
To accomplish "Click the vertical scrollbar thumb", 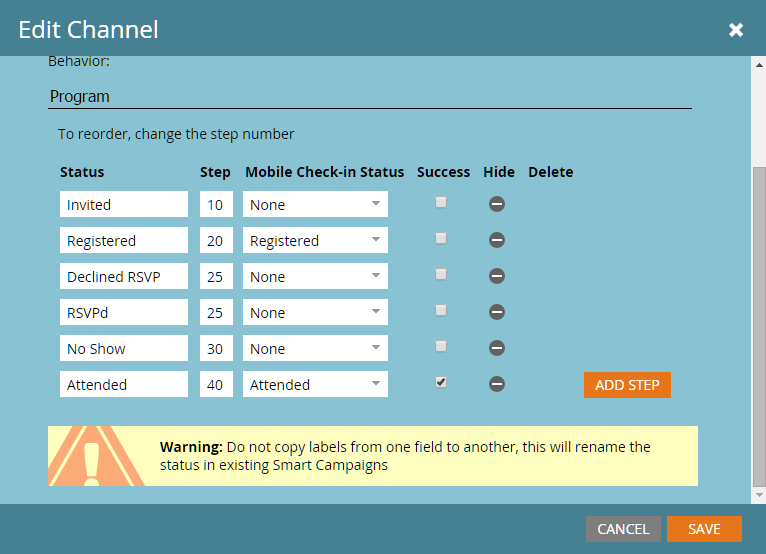I will (759, 326).
